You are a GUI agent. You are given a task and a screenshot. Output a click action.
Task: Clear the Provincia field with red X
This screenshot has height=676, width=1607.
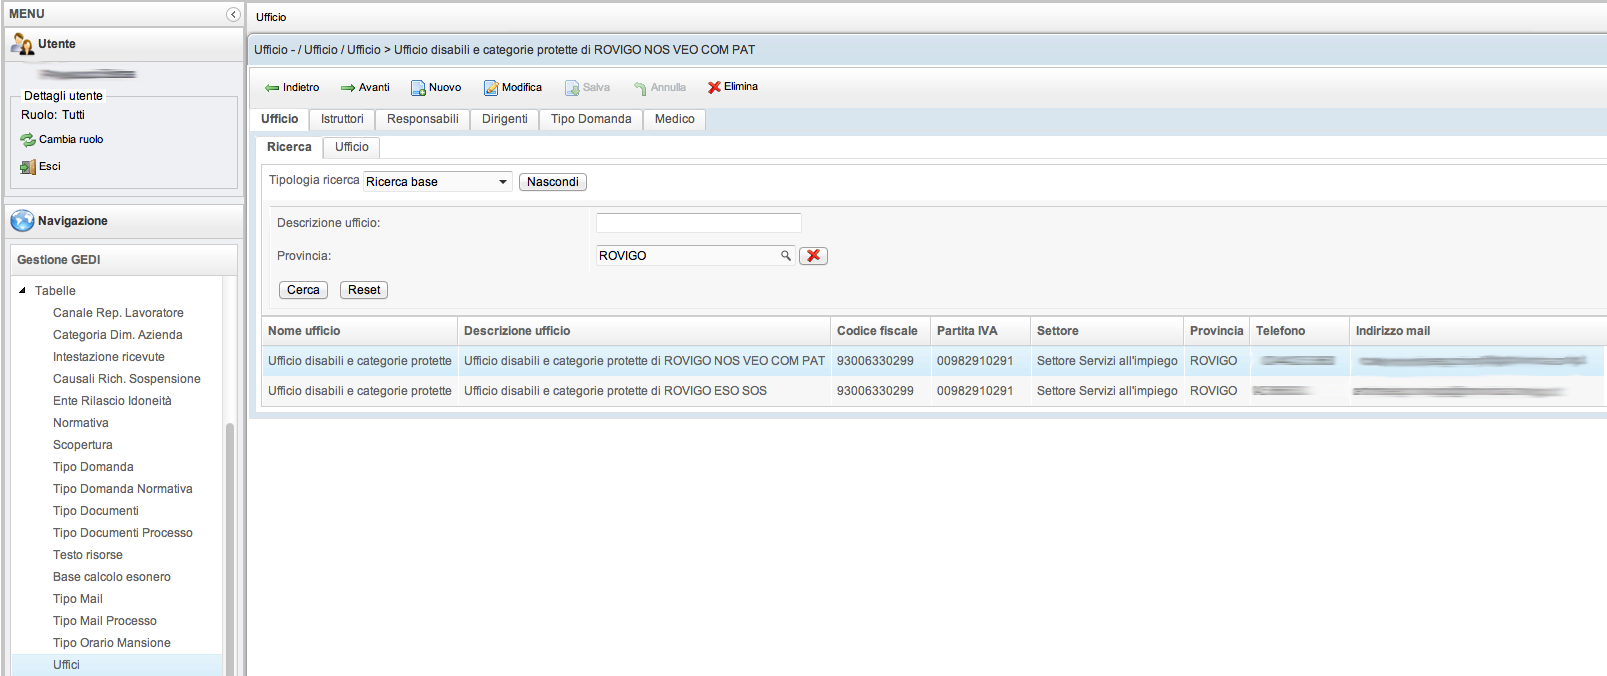(813, 256)
